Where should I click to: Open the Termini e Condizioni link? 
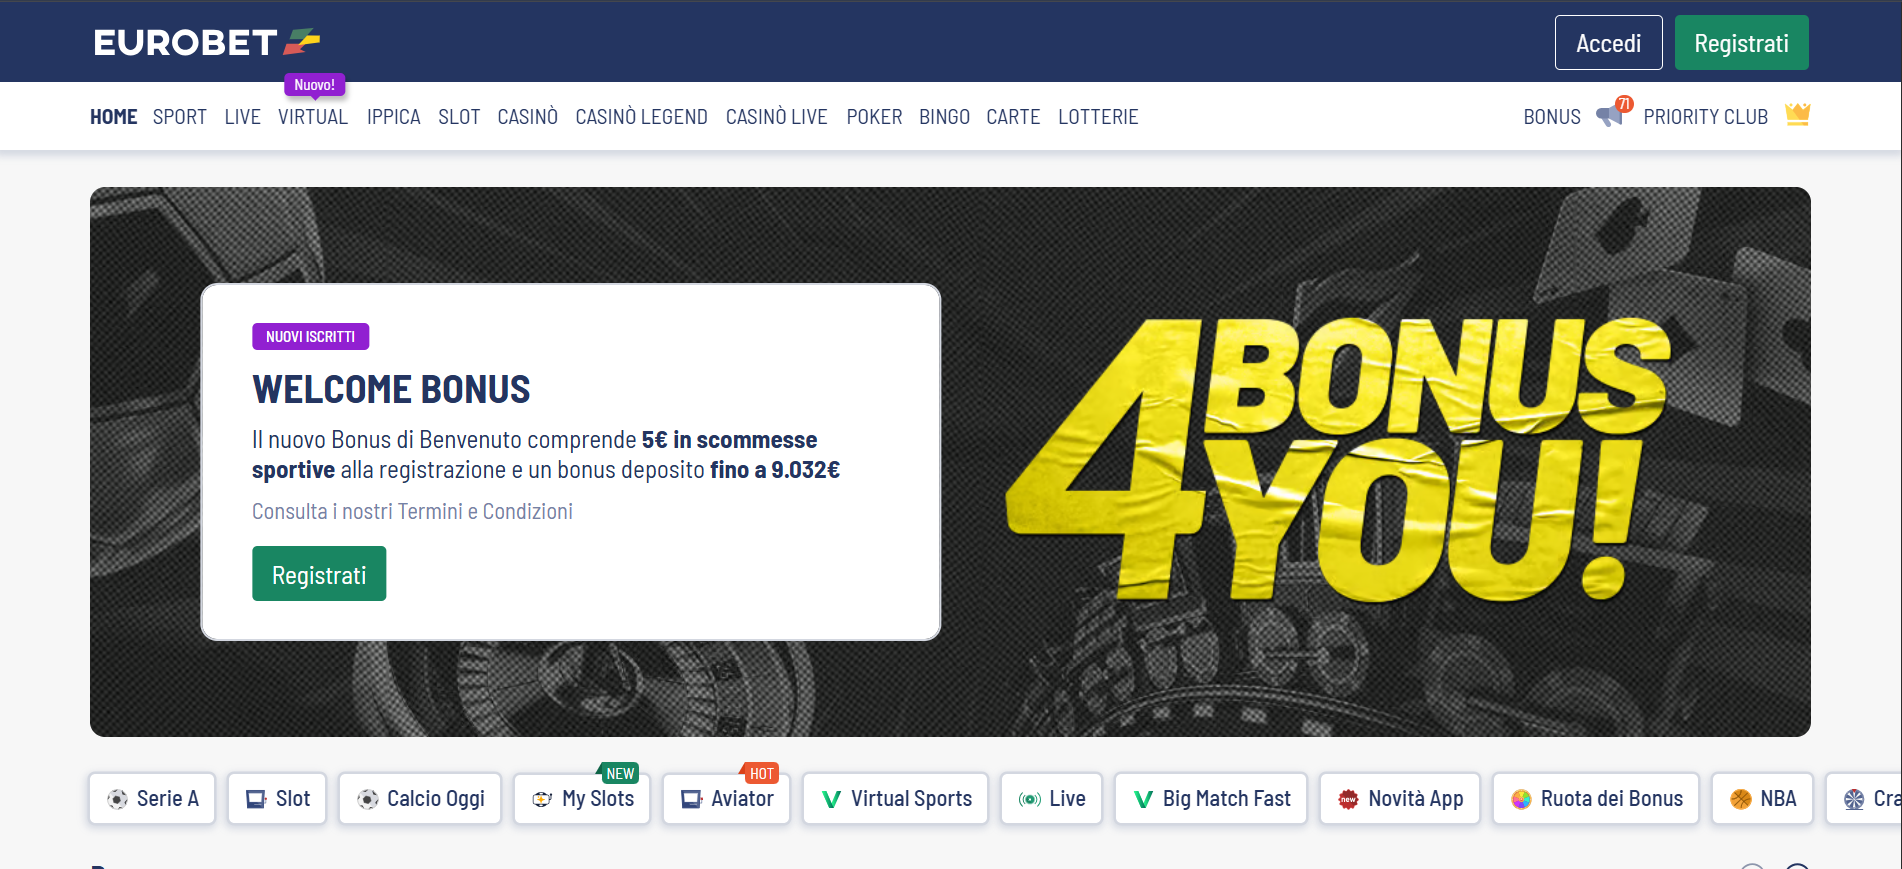[485, 512]
